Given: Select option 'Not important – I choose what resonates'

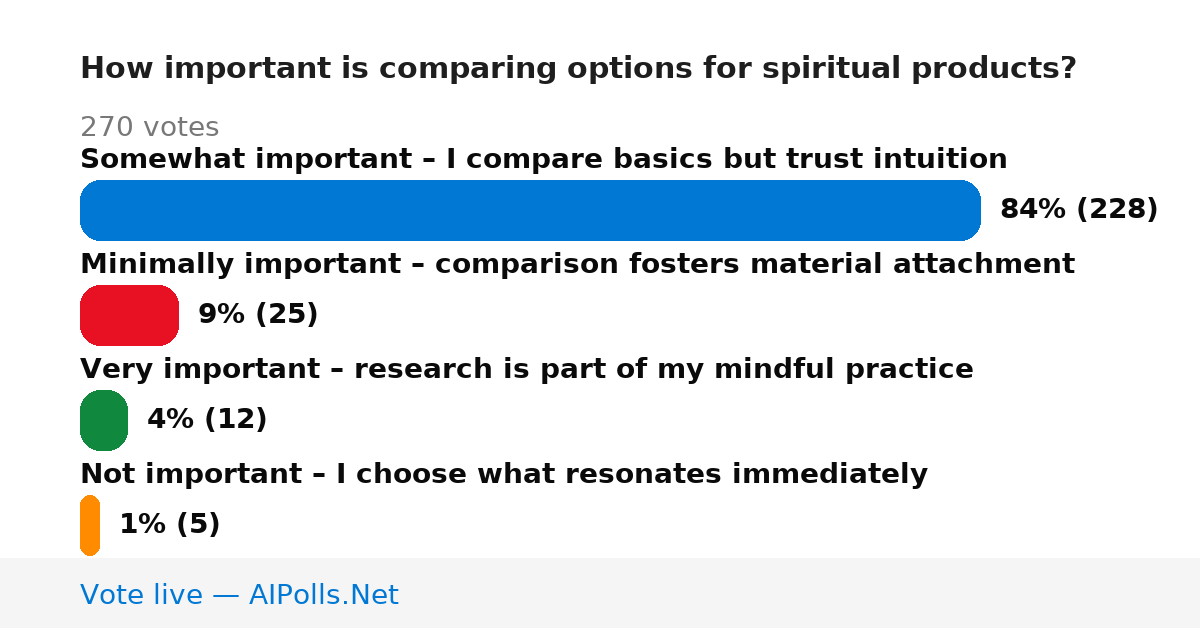Looking at the screenshot, I should coord(503,474).
